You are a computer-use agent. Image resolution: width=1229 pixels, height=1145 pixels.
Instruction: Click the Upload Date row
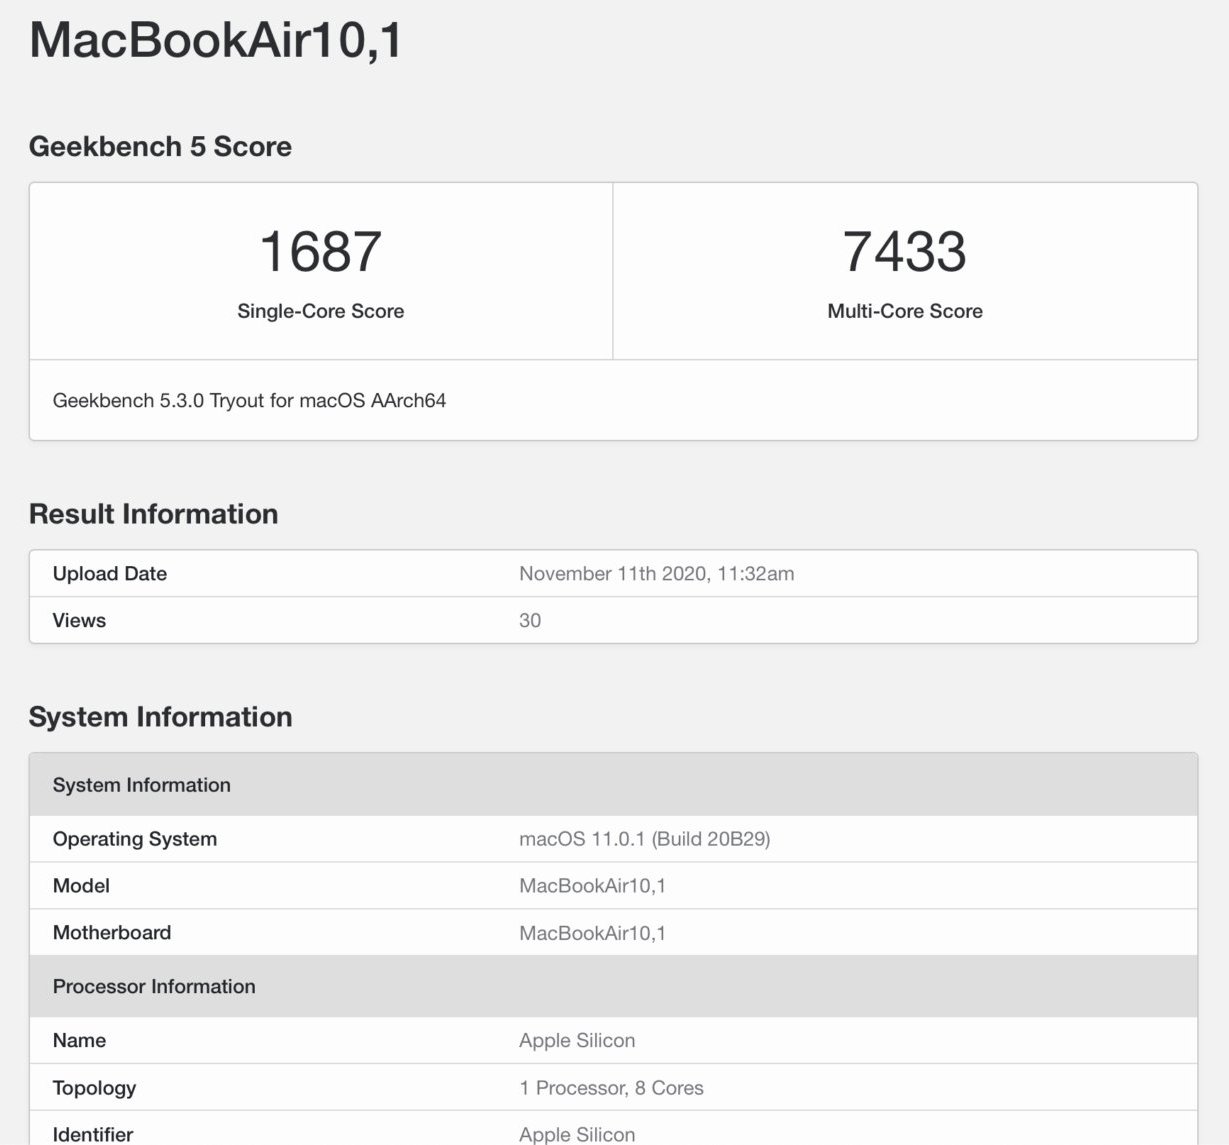(x=110, y=573)
